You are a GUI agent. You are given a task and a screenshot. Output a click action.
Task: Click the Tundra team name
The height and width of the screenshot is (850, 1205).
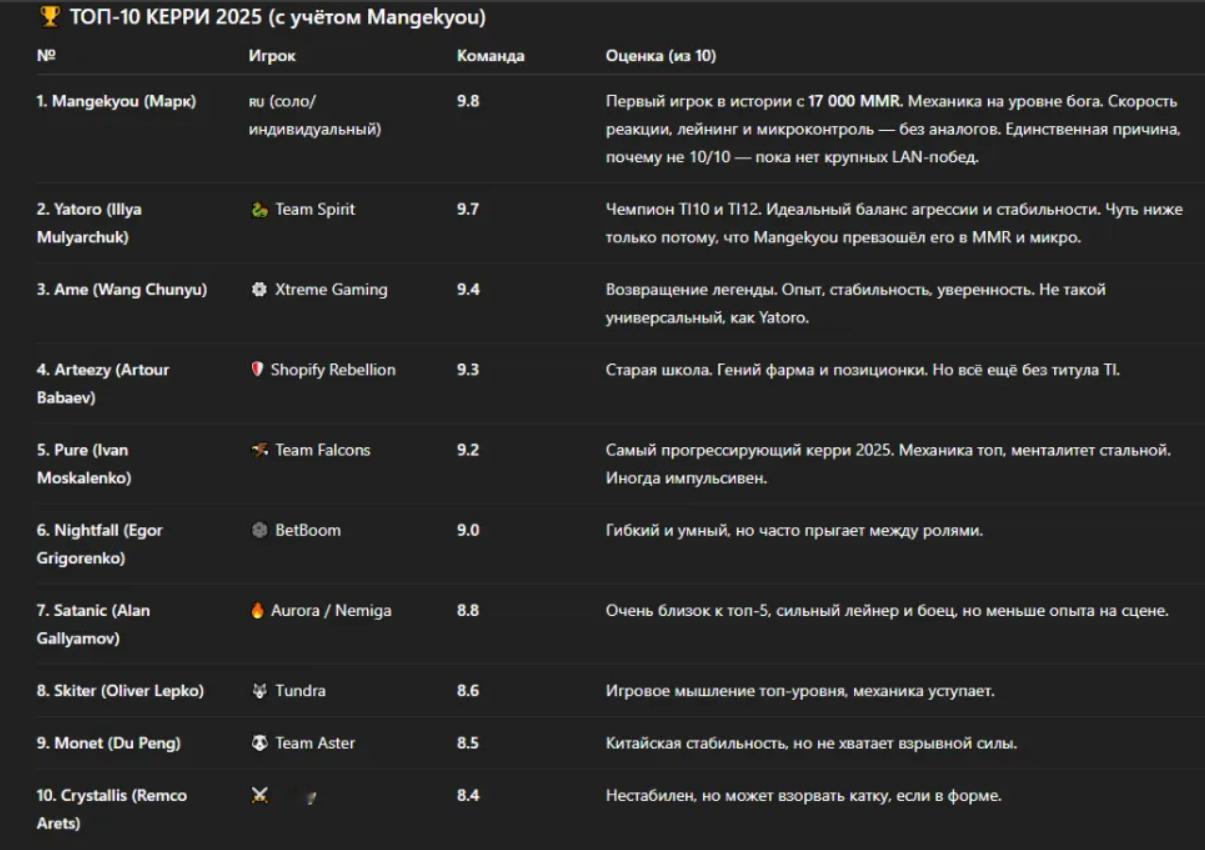click(300, 691)
